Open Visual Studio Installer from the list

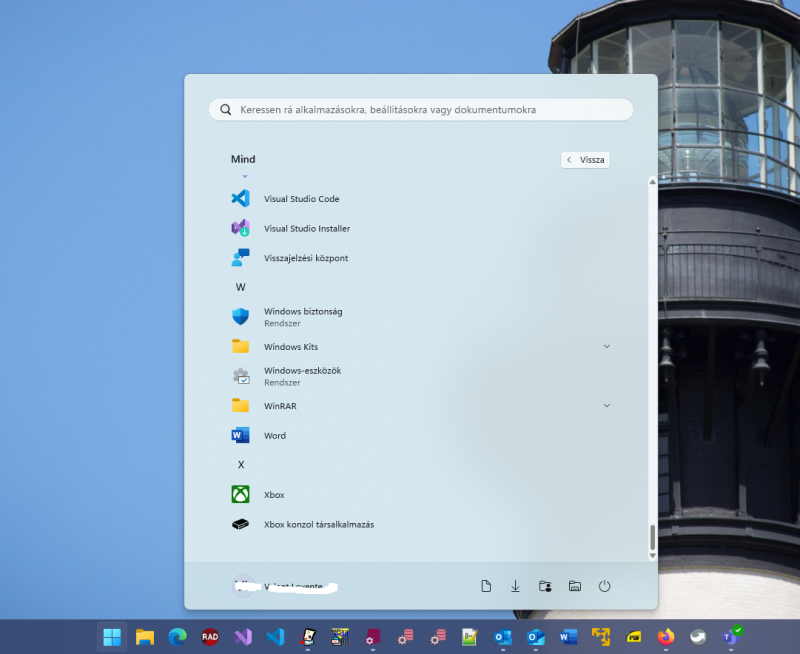[x=421, y=228]
